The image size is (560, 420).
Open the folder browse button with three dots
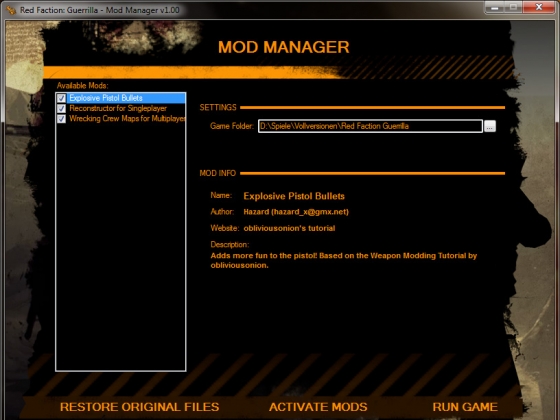coord(490,126)
